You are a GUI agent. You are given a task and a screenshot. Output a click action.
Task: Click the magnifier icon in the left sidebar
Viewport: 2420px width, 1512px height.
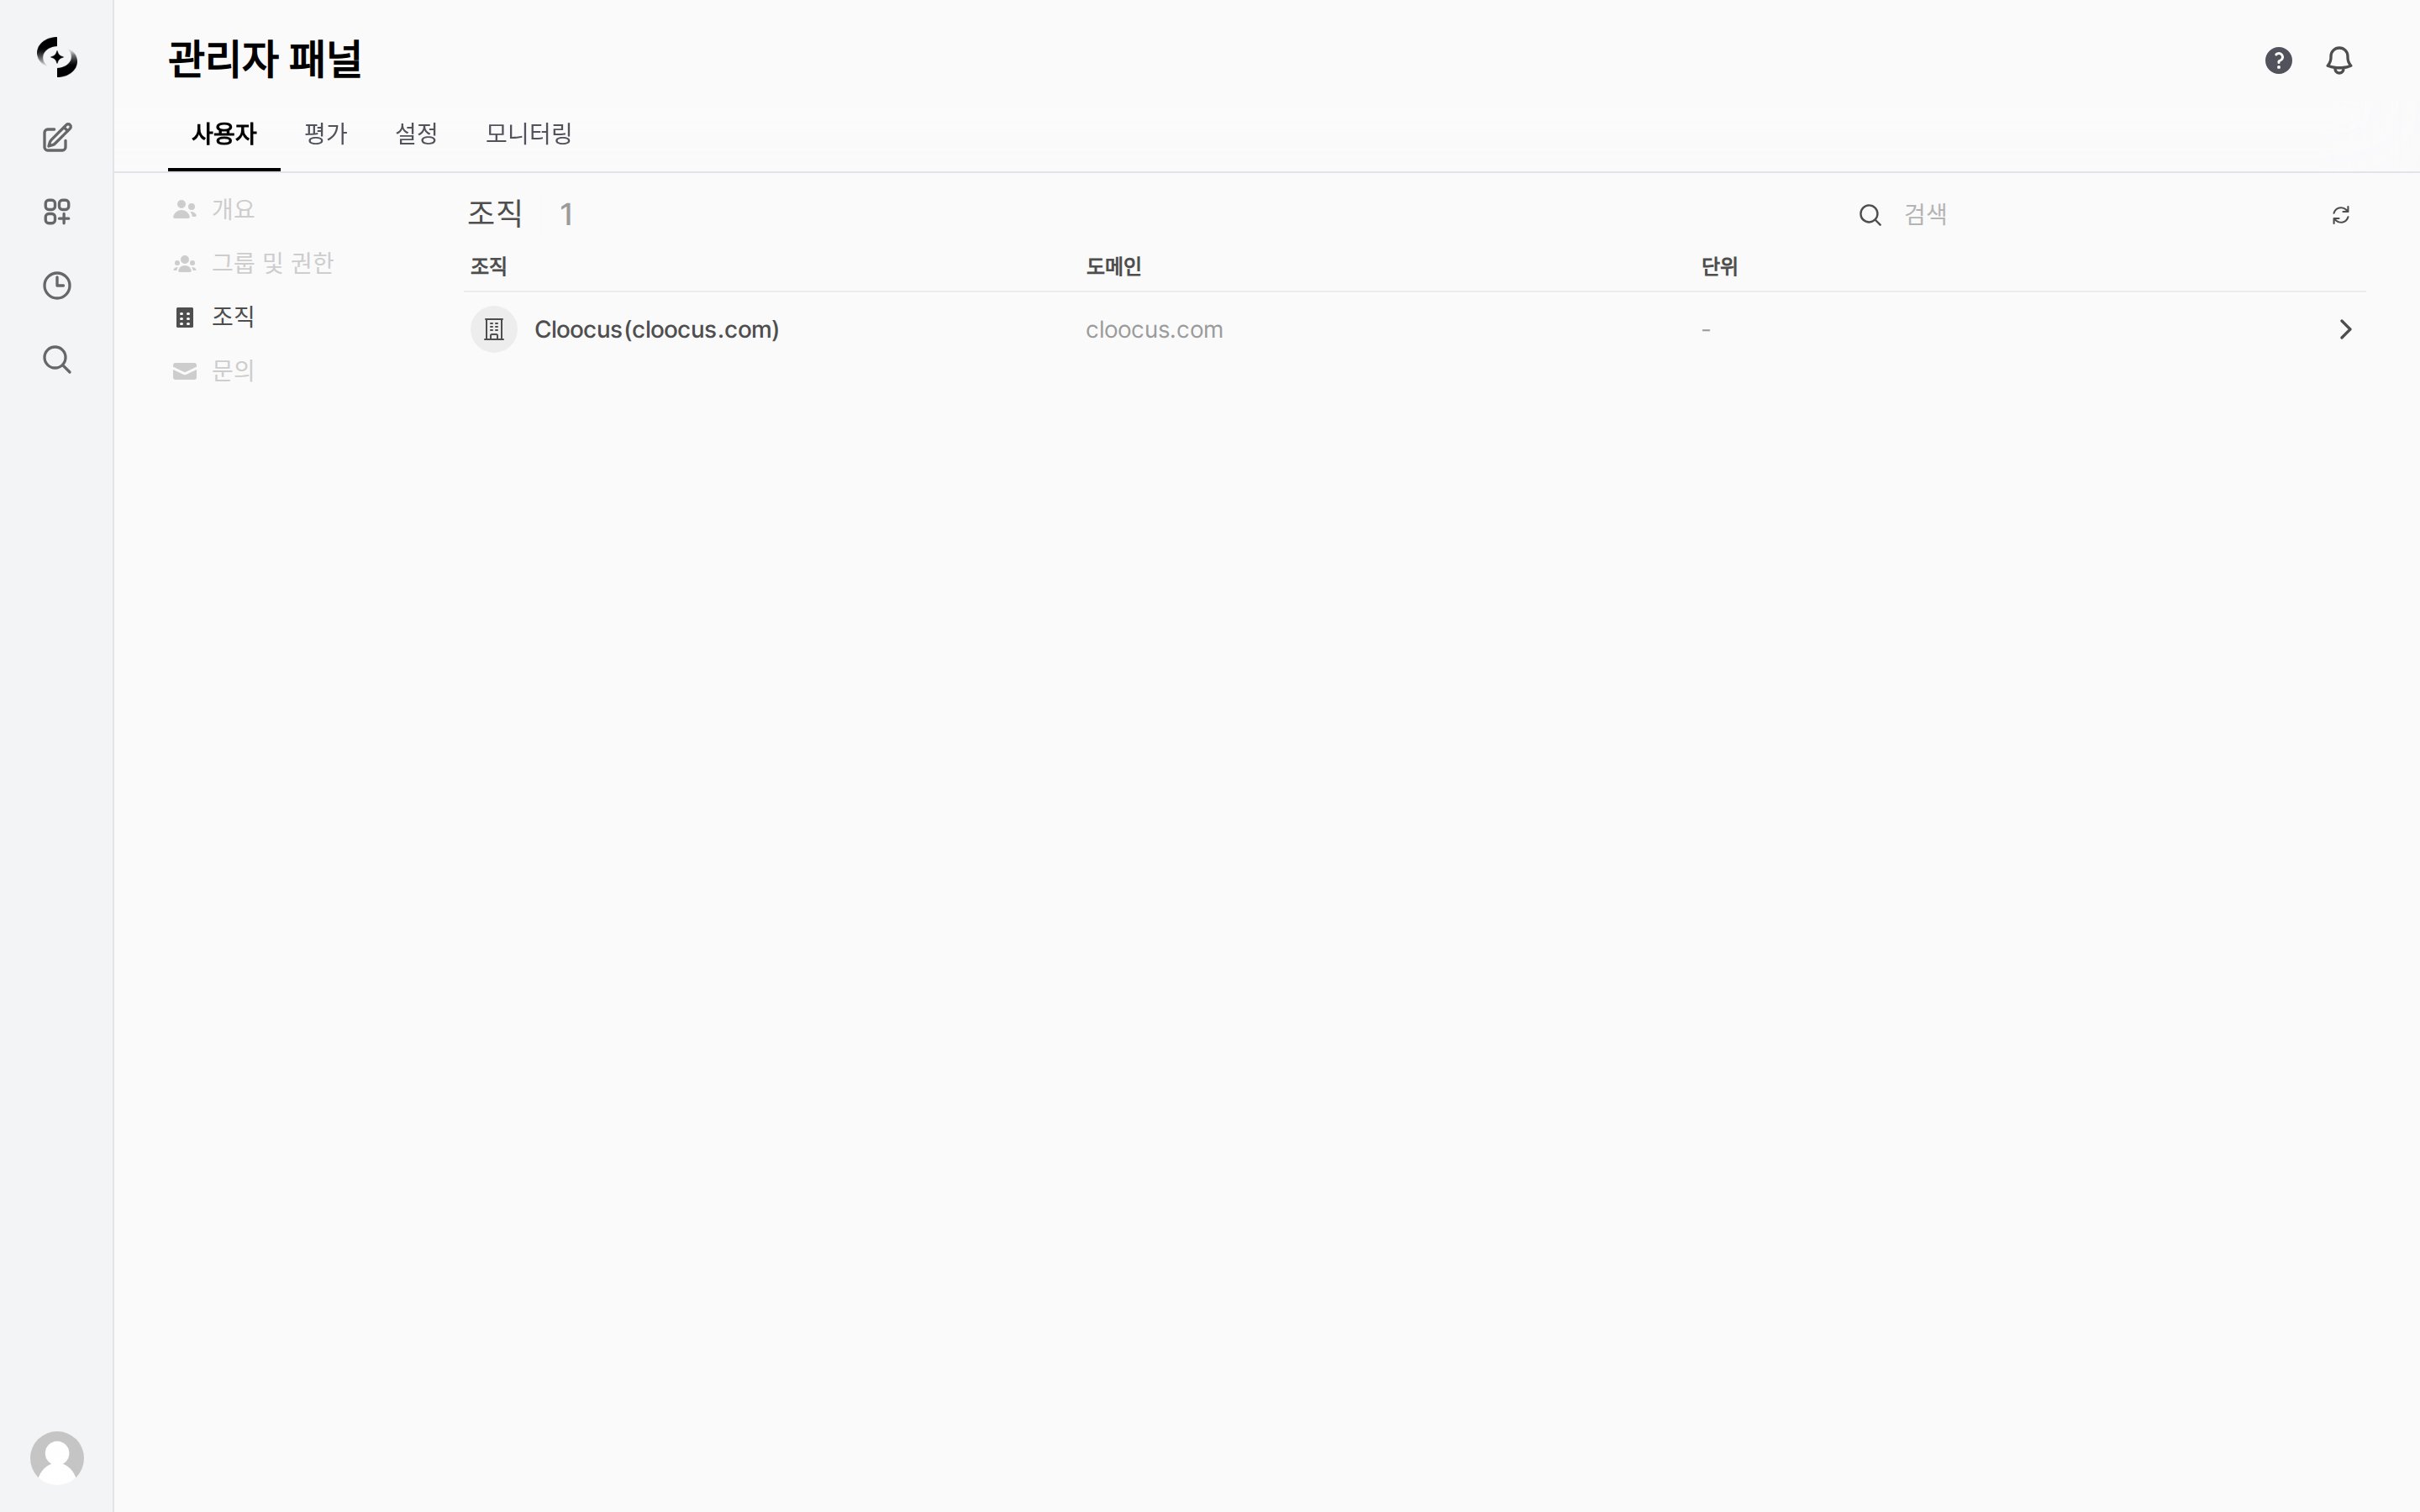pyautogui.click(x=57, y=360)
